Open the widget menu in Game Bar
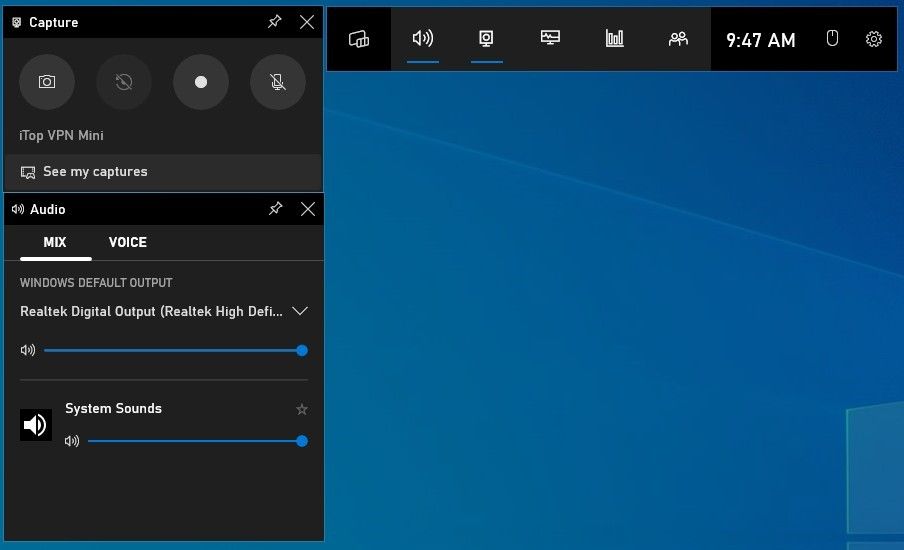The height and width of the screenshot is (550, 904). click(x=359, y=39)
